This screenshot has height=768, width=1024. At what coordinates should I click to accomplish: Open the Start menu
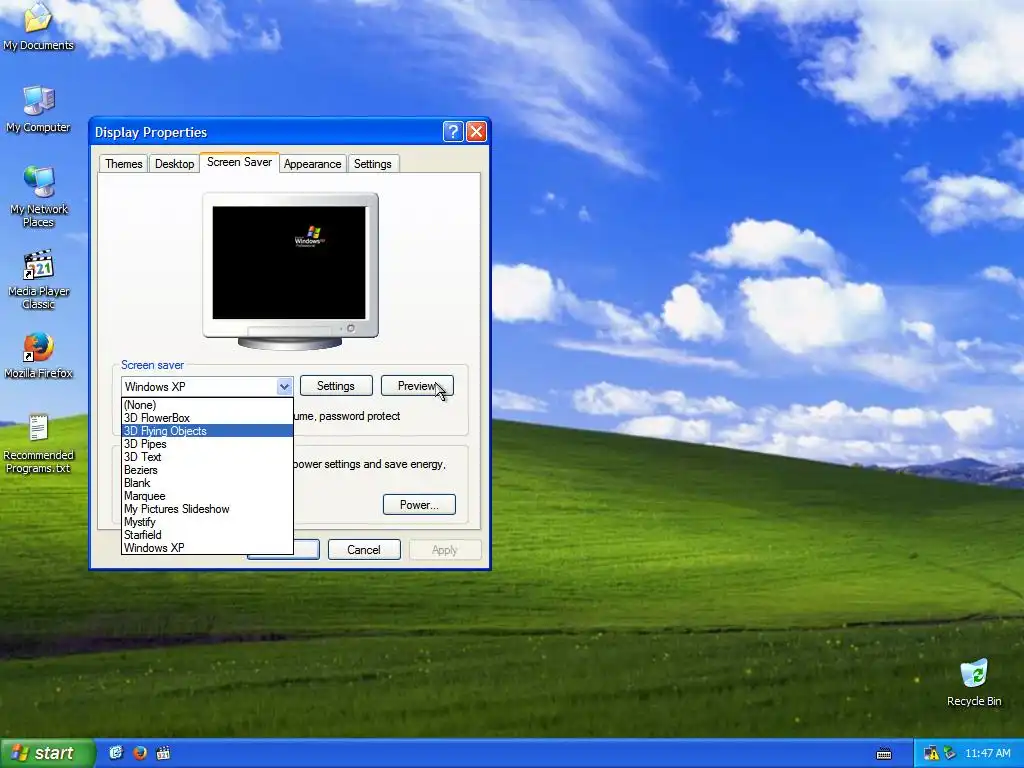[47, 753]
